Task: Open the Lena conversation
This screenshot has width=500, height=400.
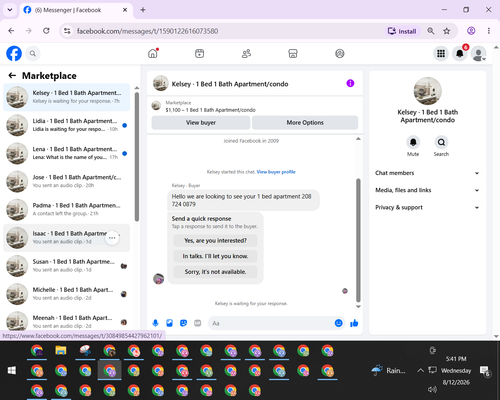Action: 67,153
